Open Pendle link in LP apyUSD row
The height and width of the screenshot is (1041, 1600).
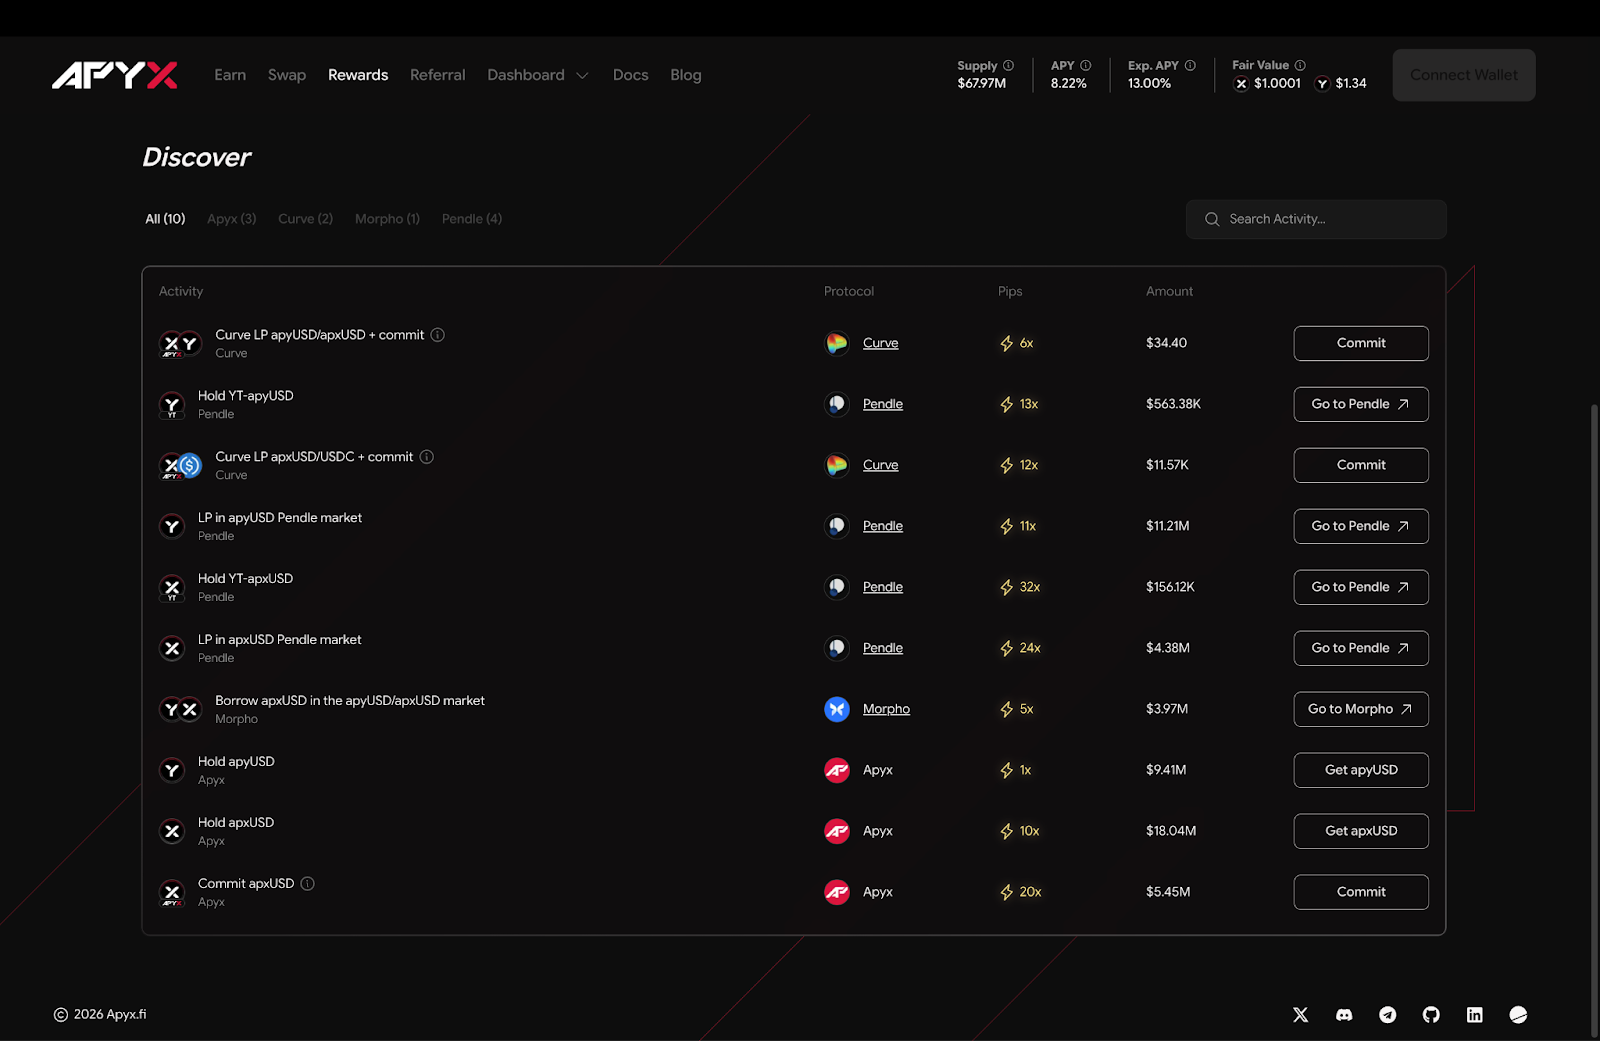[883, 526]
